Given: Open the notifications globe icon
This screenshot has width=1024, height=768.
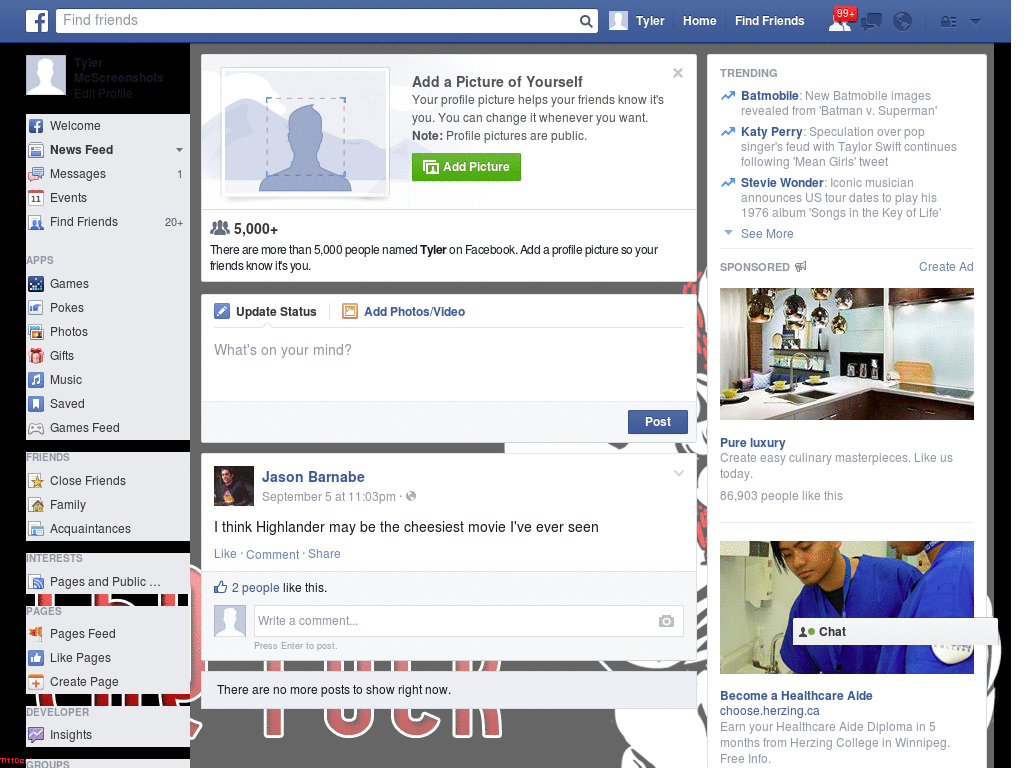Looking at the screenshot, I should (x=903, y=22).
